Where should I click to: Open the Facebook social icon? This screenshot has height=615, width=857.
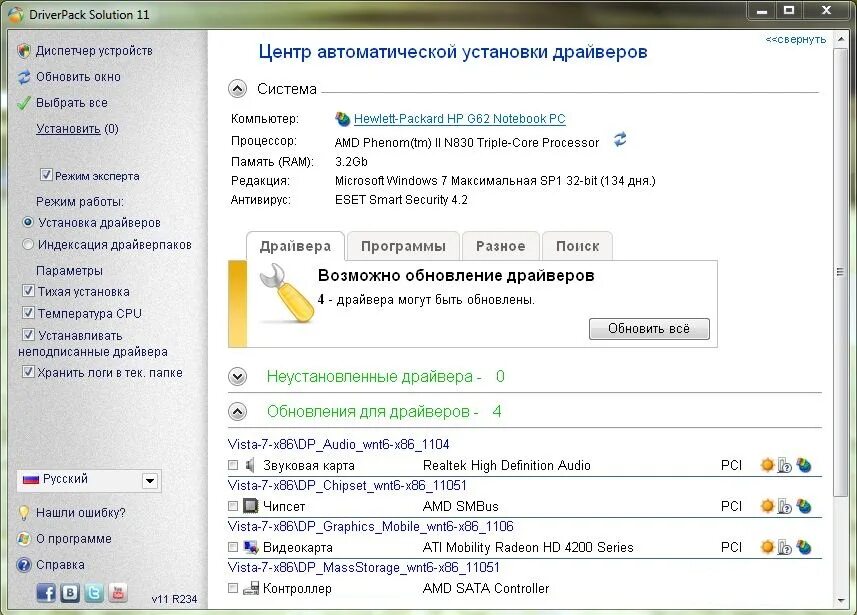(x=46, y=593)
